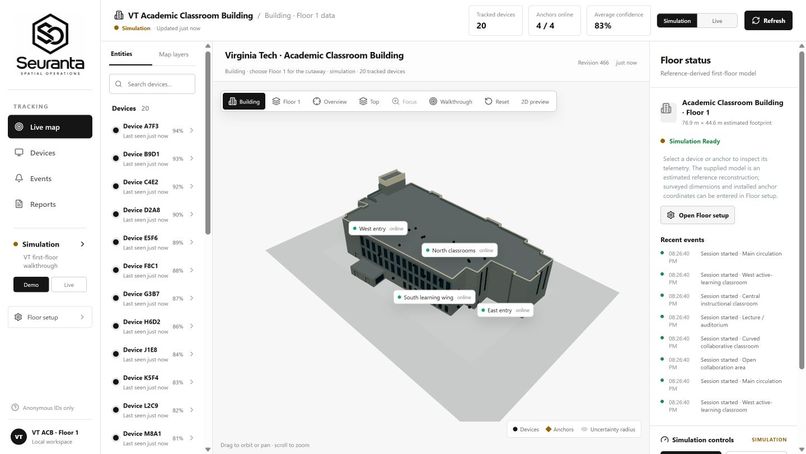Image resolution: width=806 pixels, height=454 pixels.
Task: Click the Anonymous IDs only info icon
Action: pos(15,408)
